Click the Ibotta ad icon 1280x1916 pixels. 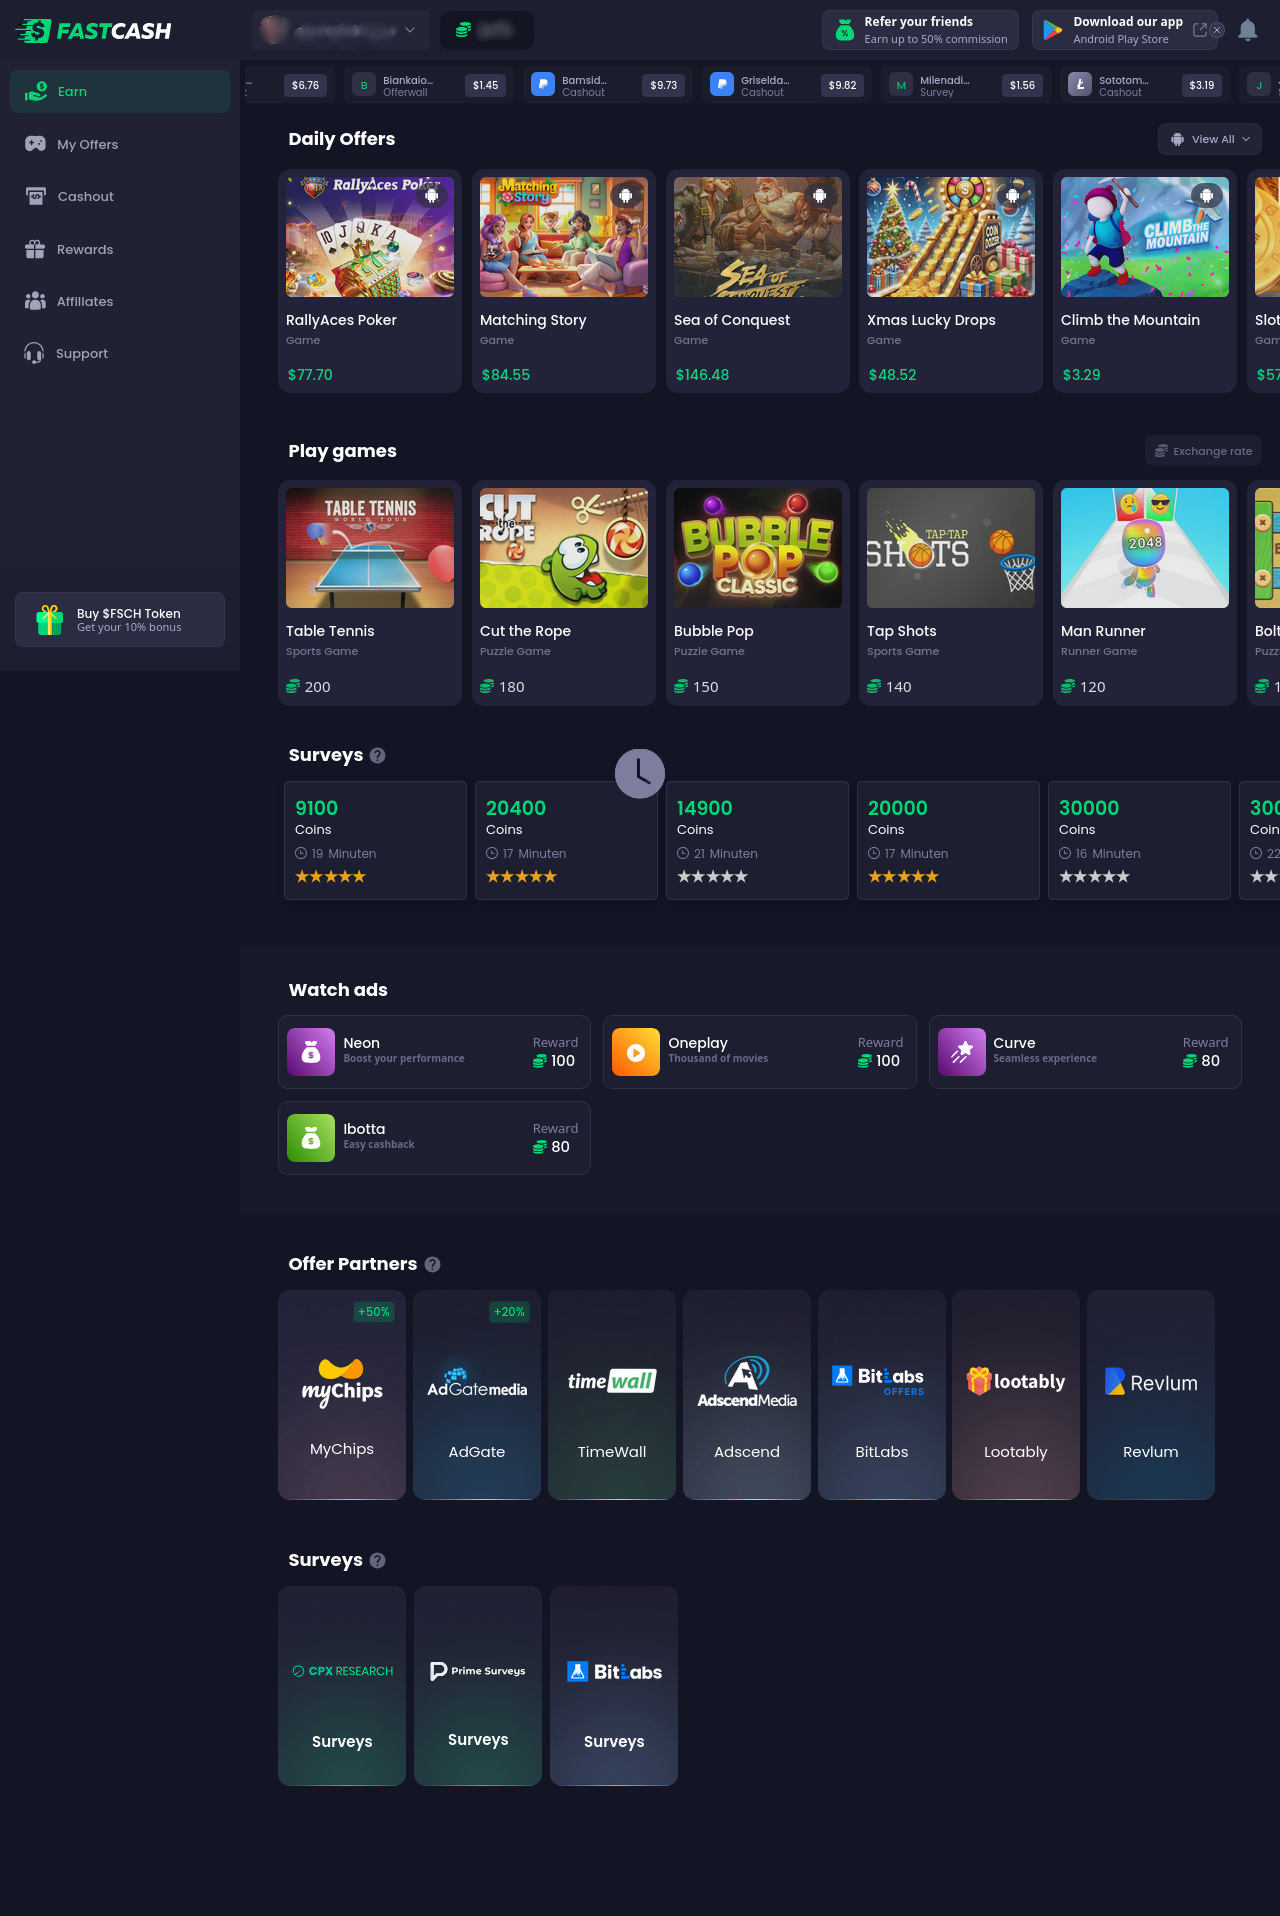(x=311, y=1138)
